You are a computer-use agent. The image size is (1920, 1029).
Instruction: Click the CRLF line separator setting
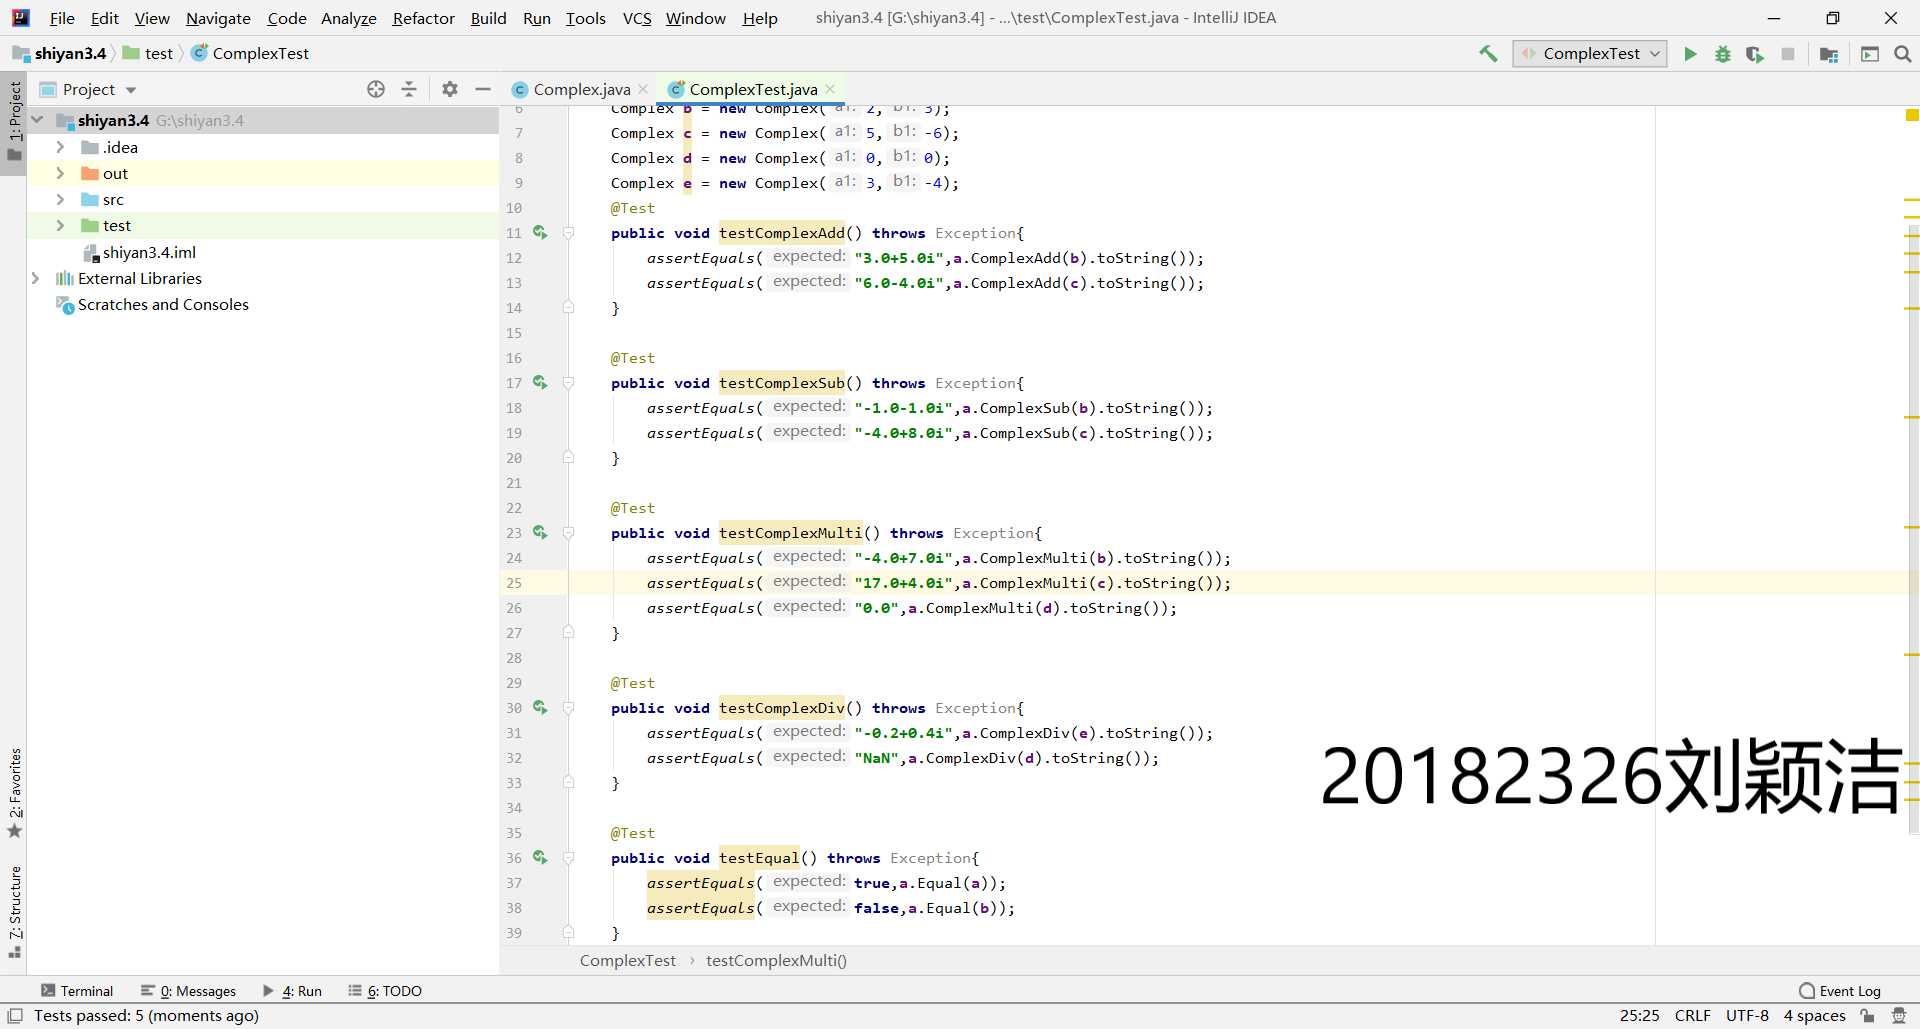[1692, 1016]
